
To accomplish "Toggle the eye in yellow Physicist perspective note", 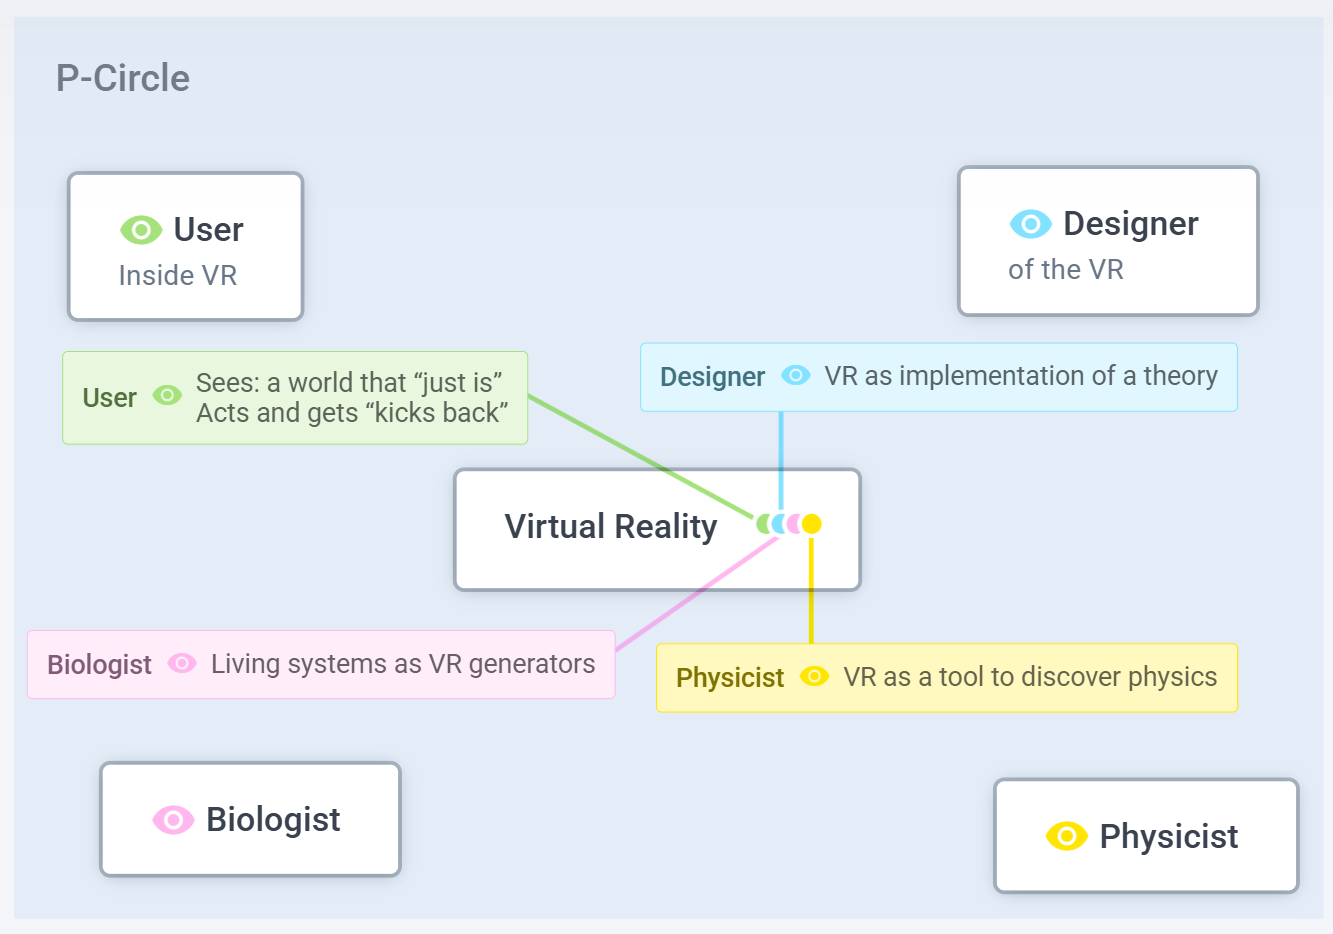I will click(815, 677).
